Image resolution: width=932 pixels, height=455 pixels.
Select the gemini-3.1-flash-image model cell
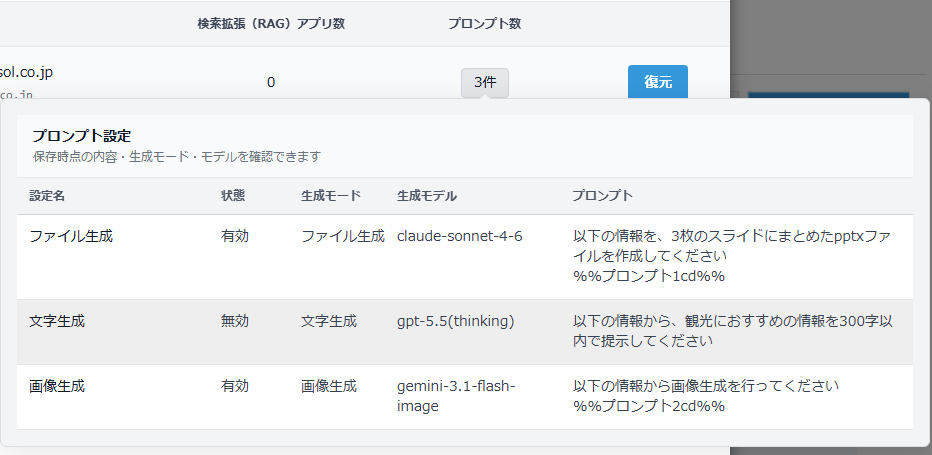click(456, 396)
